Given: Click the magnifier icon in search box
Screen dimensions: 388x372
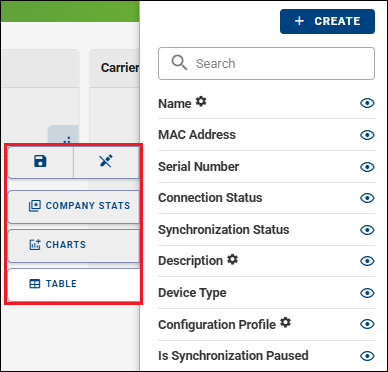Looking at the screenshot, I should coord(179,63).
